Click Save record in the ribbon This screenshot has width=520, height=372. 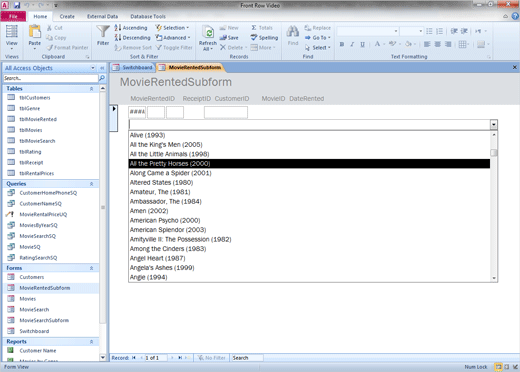(x=229, y=38)
